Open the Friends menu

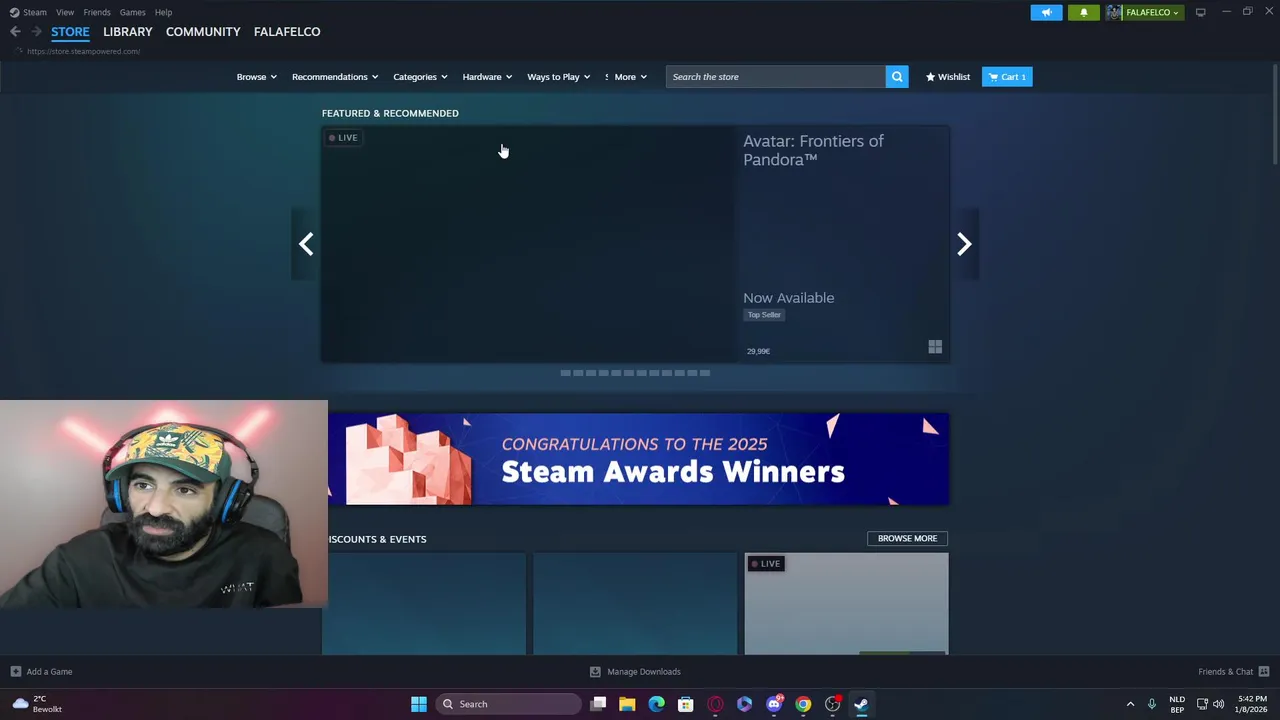coord(97,12)
